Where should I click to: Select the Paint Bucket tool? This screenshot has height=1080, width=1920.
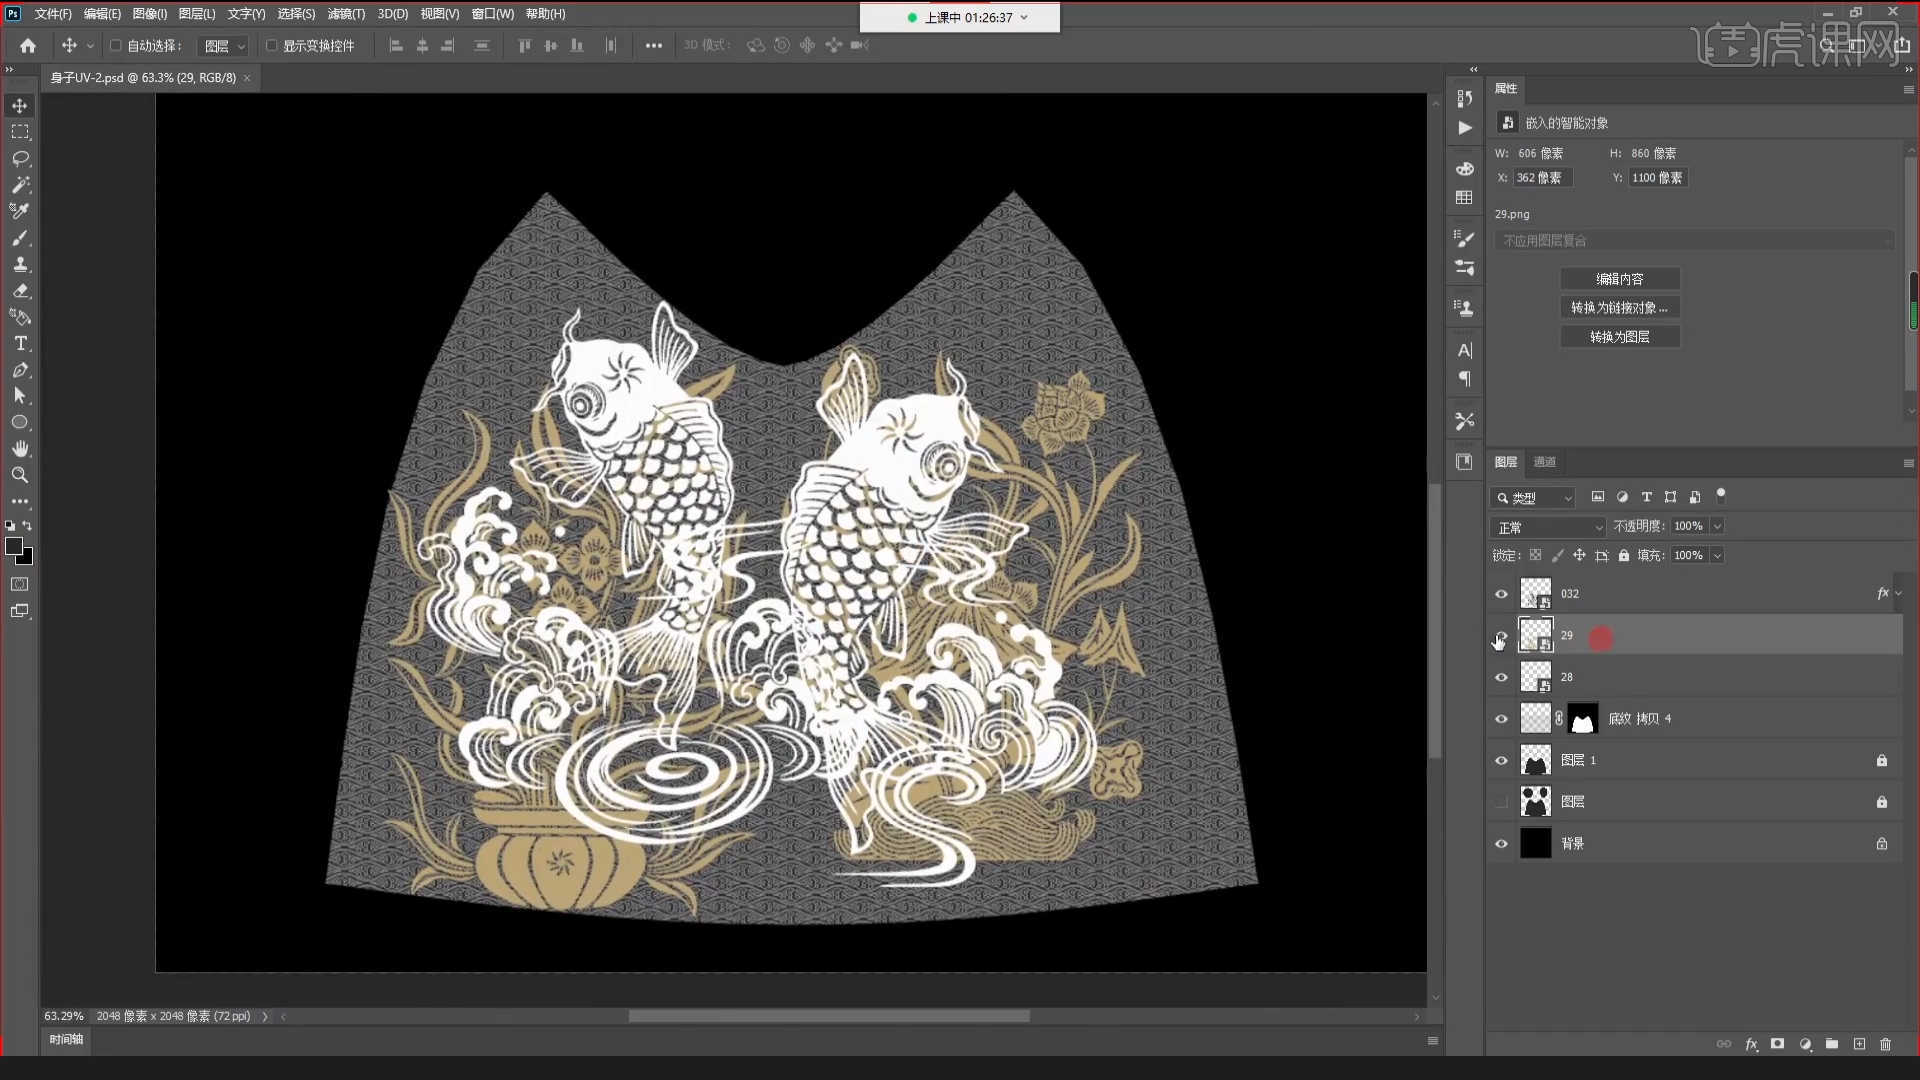[x=20, y=317]
